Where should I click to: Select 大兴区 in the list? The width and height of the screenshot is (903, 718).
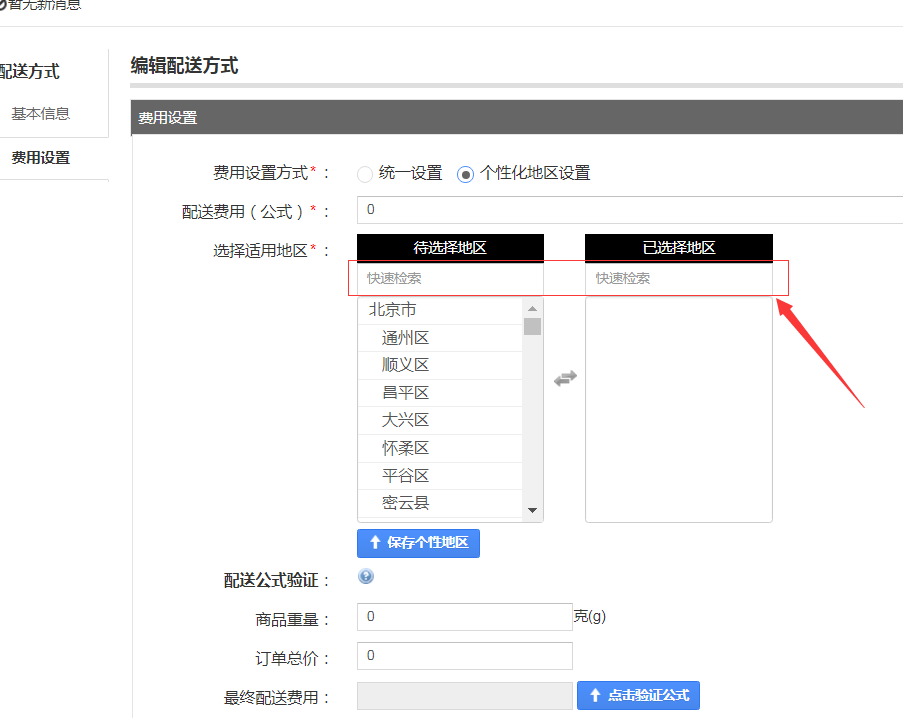coord(405,420)
